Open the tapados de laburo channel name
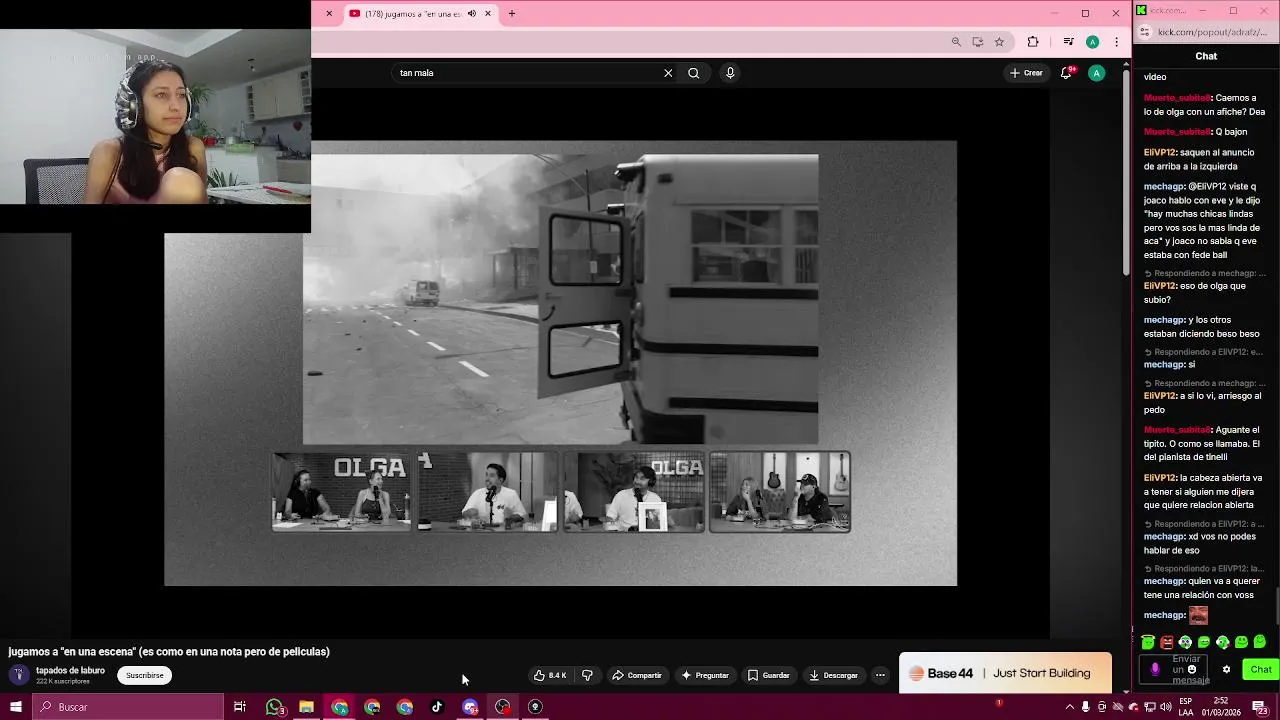 point(70,671)
